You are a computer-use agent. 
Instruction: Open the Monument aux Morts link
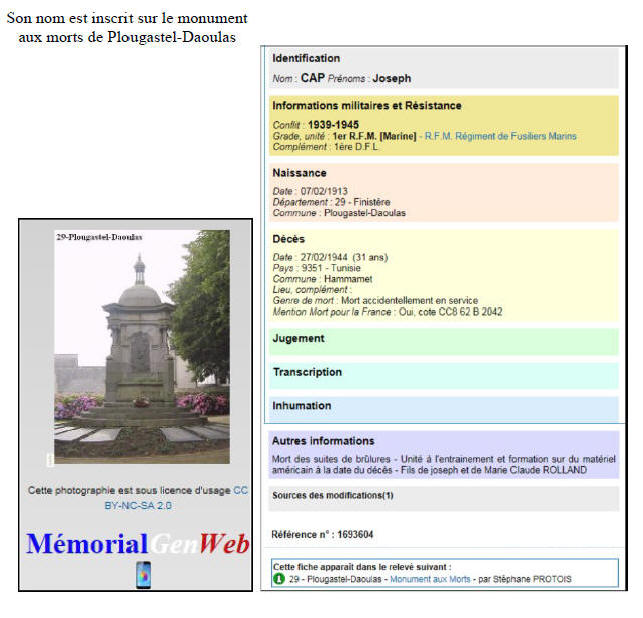click(430, 579)
